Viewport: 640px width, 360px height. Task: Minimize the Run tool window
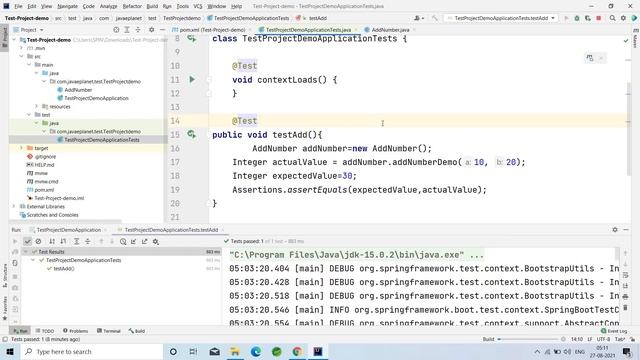point(626,230)
